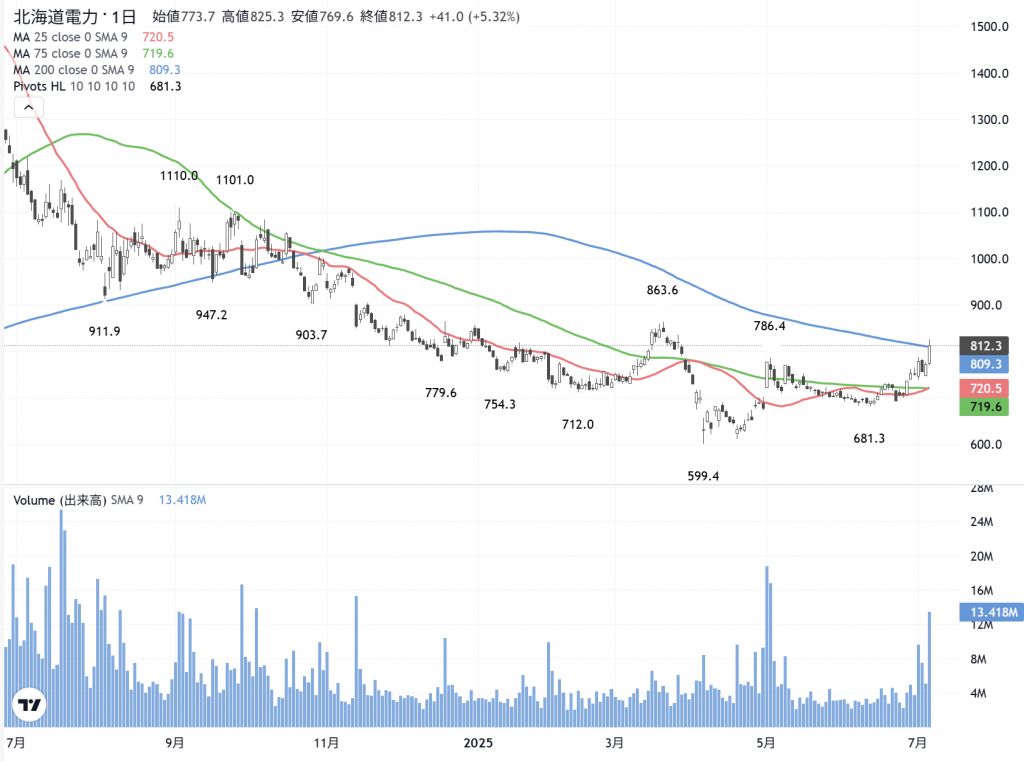Select the MA 25 close 0 SMA 9 legend

coord(71,37)
